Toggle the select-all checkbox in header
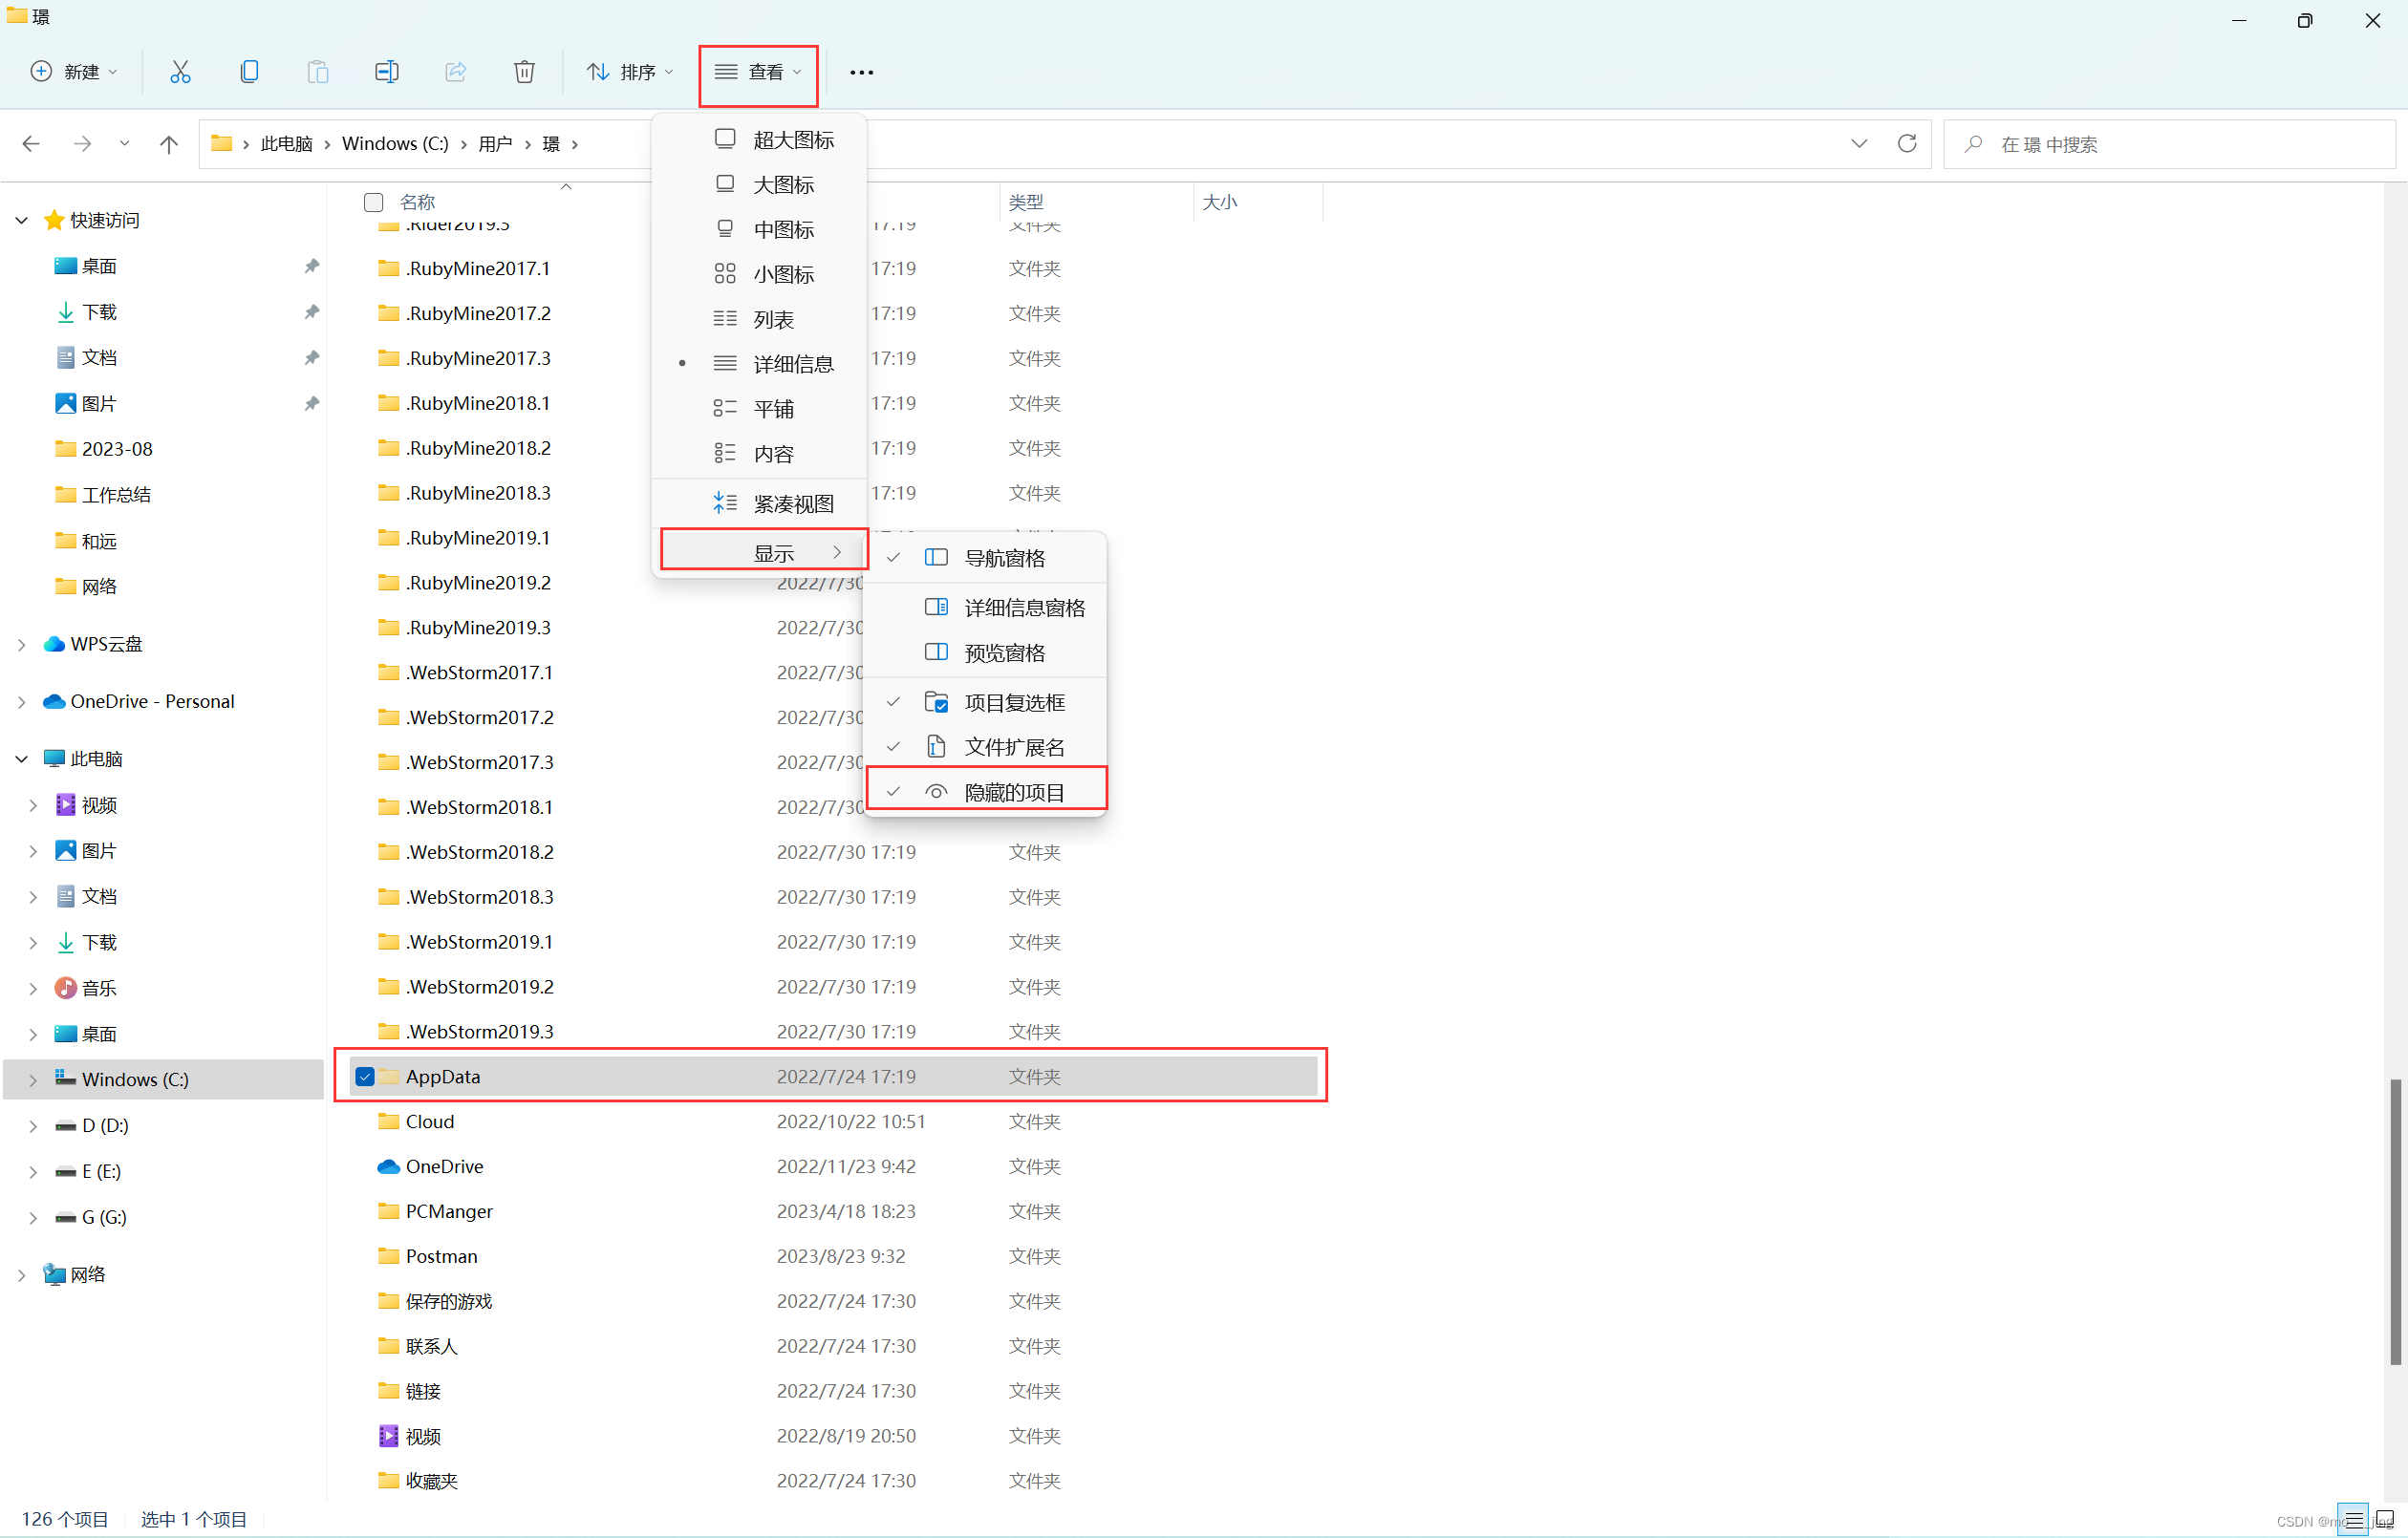The image size is (2408, 1538). (374, 202)
